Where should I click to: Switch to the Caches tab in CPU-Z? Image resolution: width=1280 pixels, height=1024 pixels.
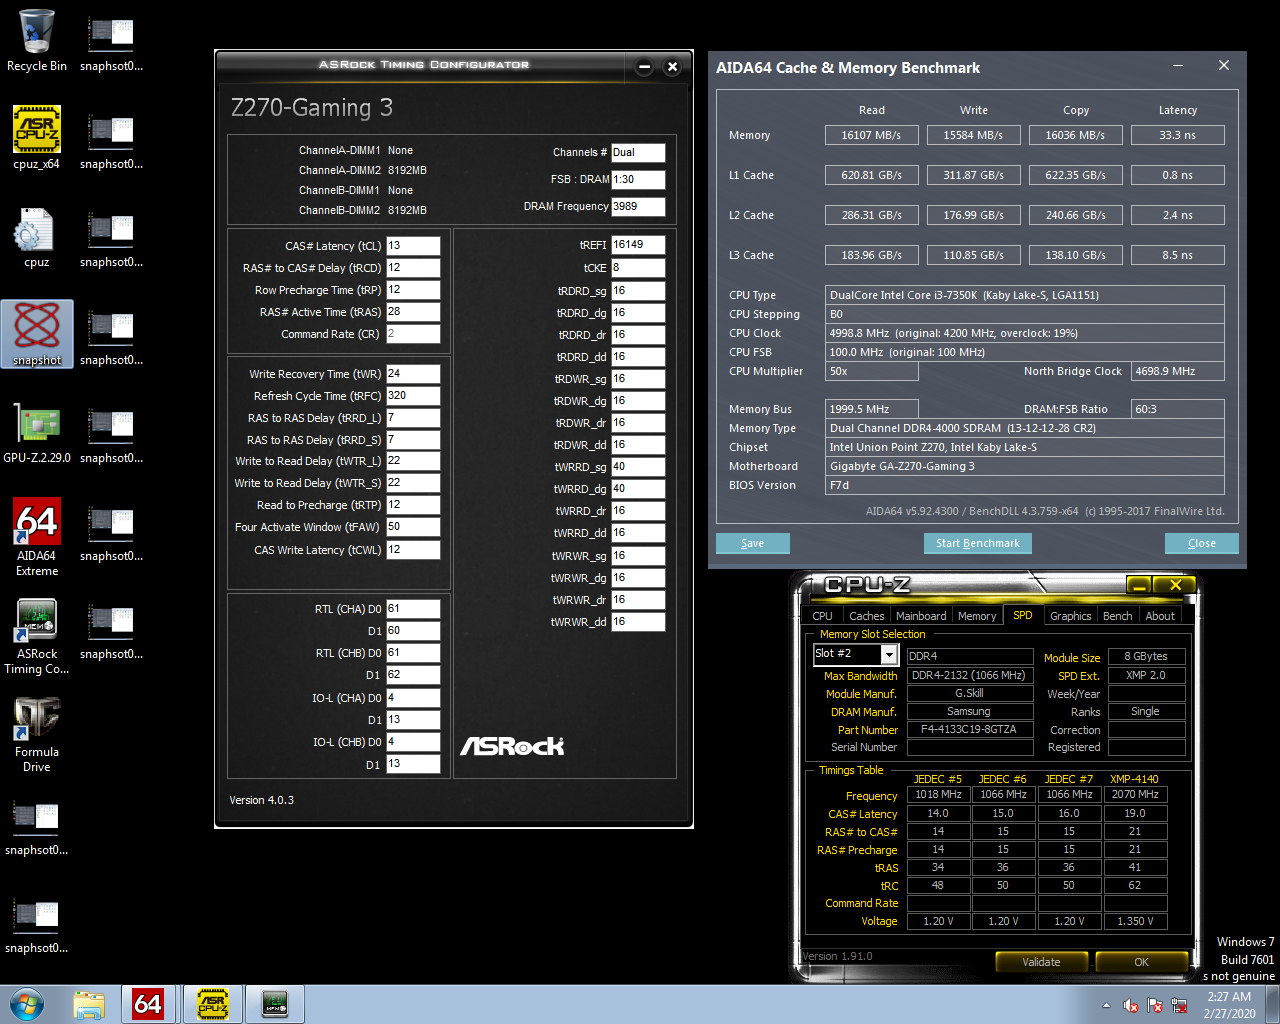(866, 616)
